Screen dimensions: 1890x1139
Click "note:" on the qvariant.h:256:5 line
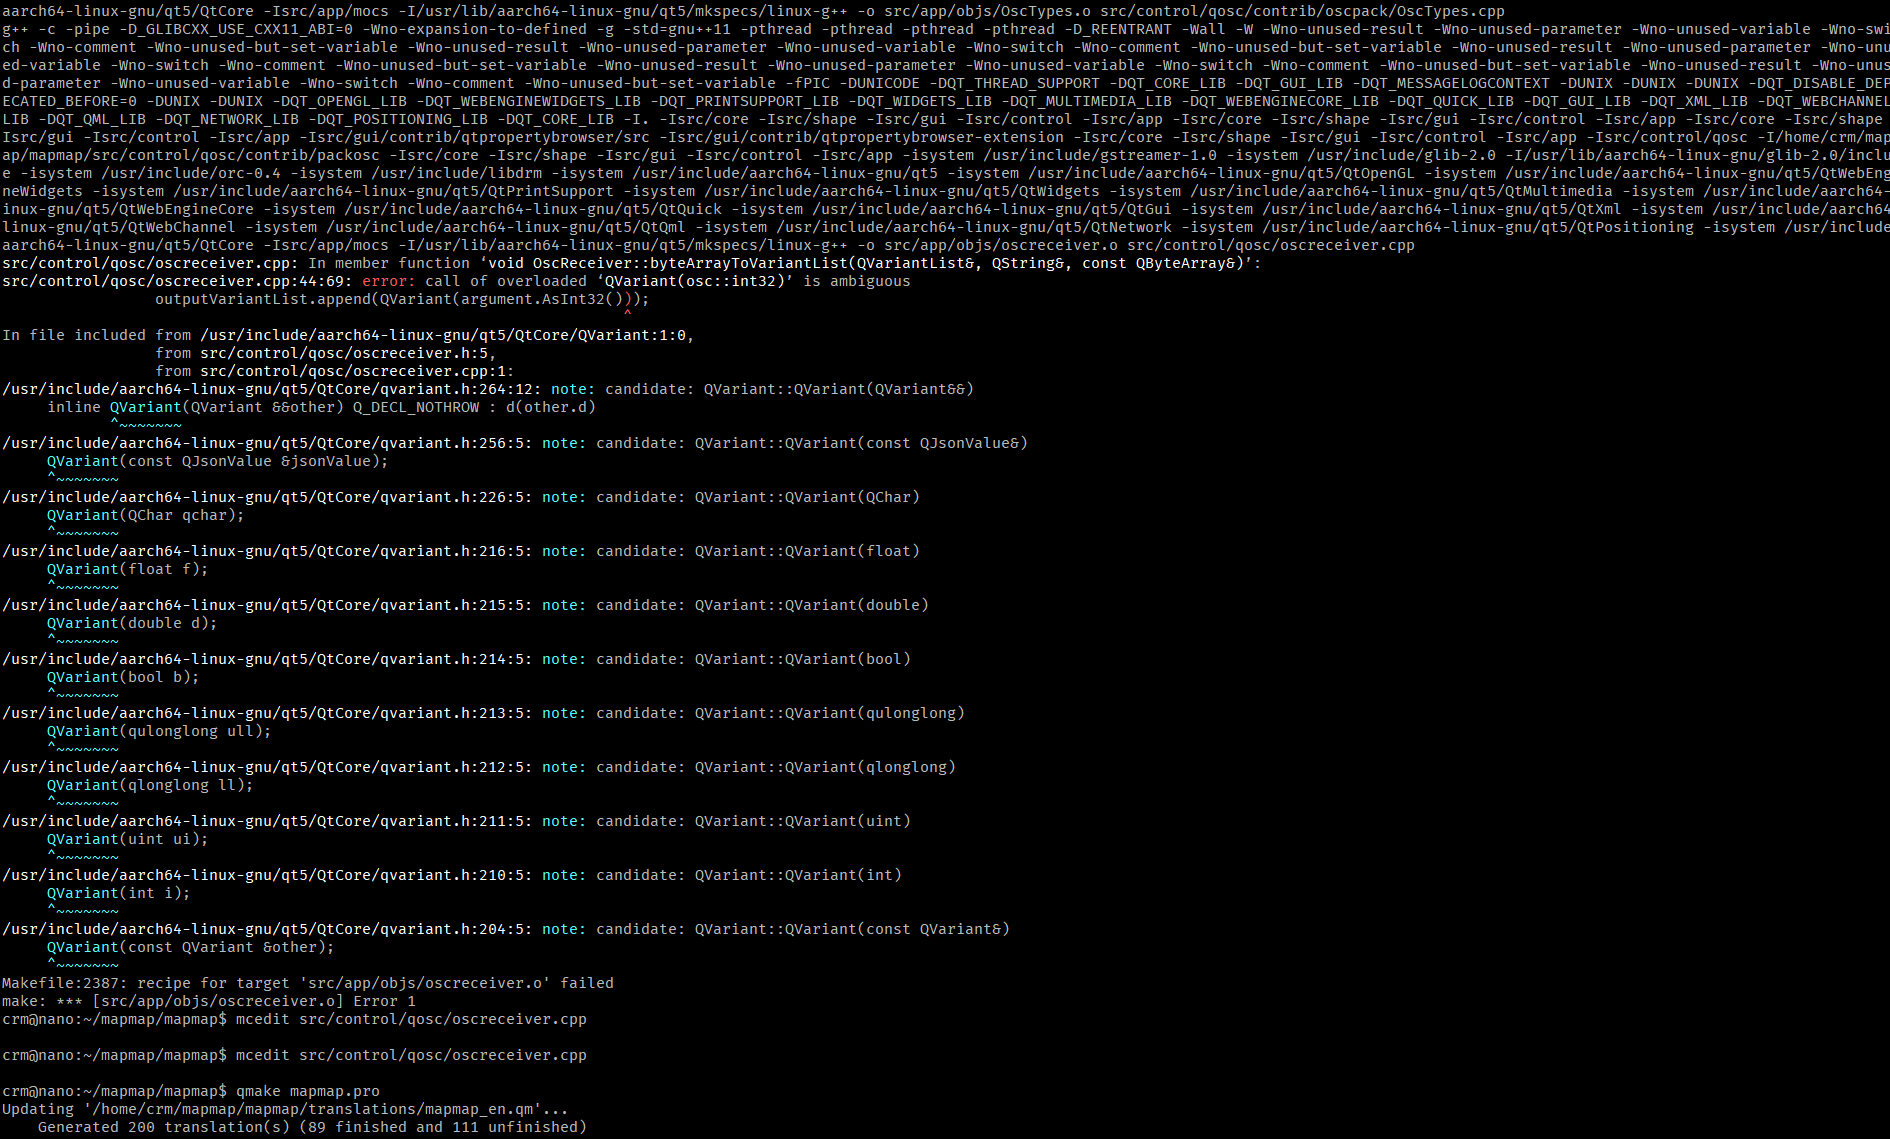point(564,443)
